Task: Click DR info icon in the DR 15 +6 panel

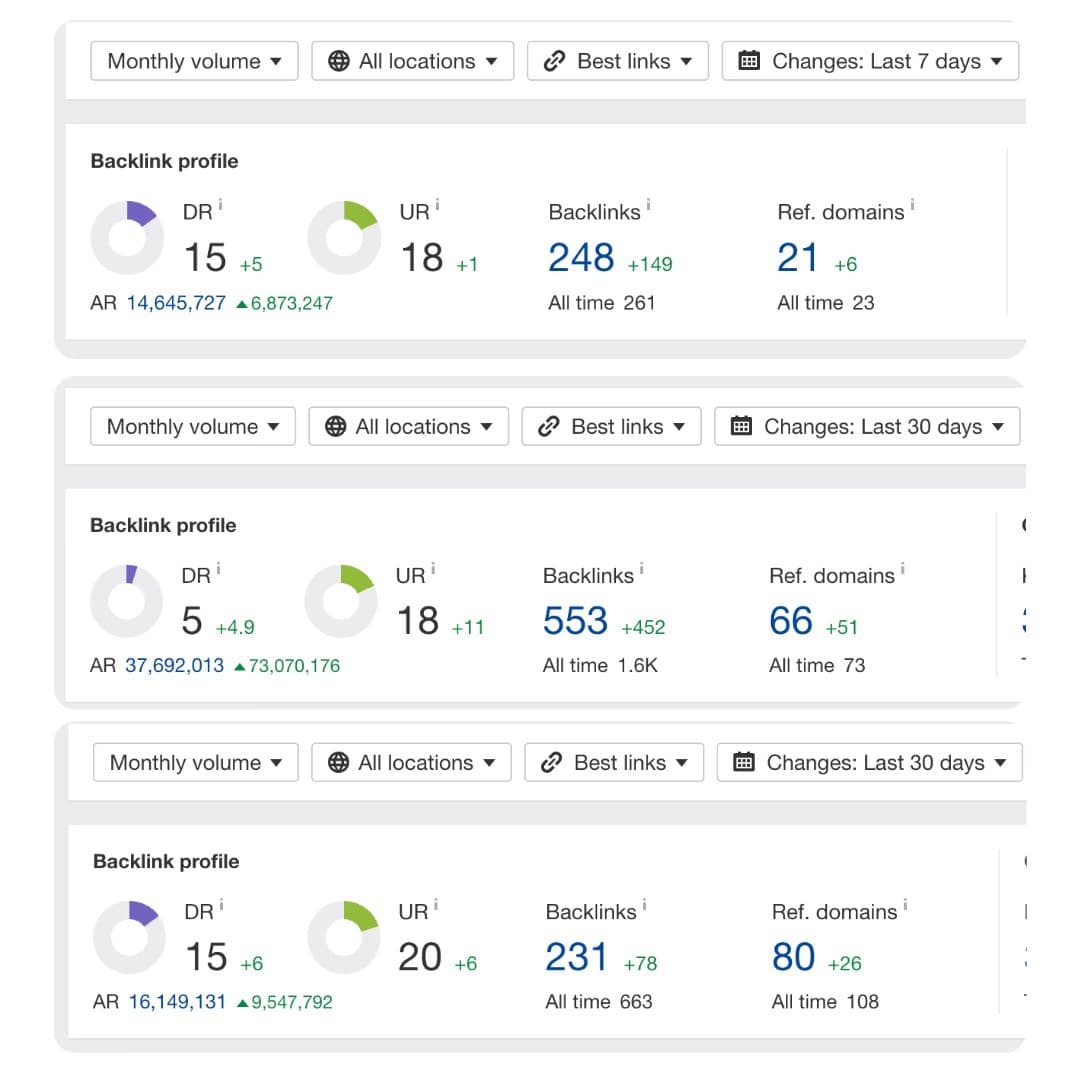Action: [221, 904]
